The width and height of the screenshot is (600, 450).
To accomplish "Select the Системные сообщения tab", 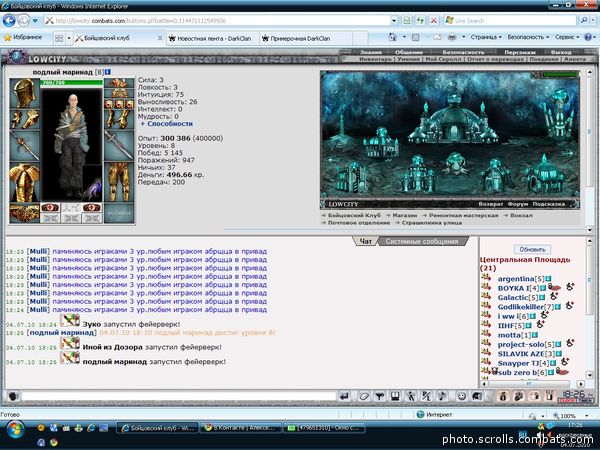I will 422,241.
